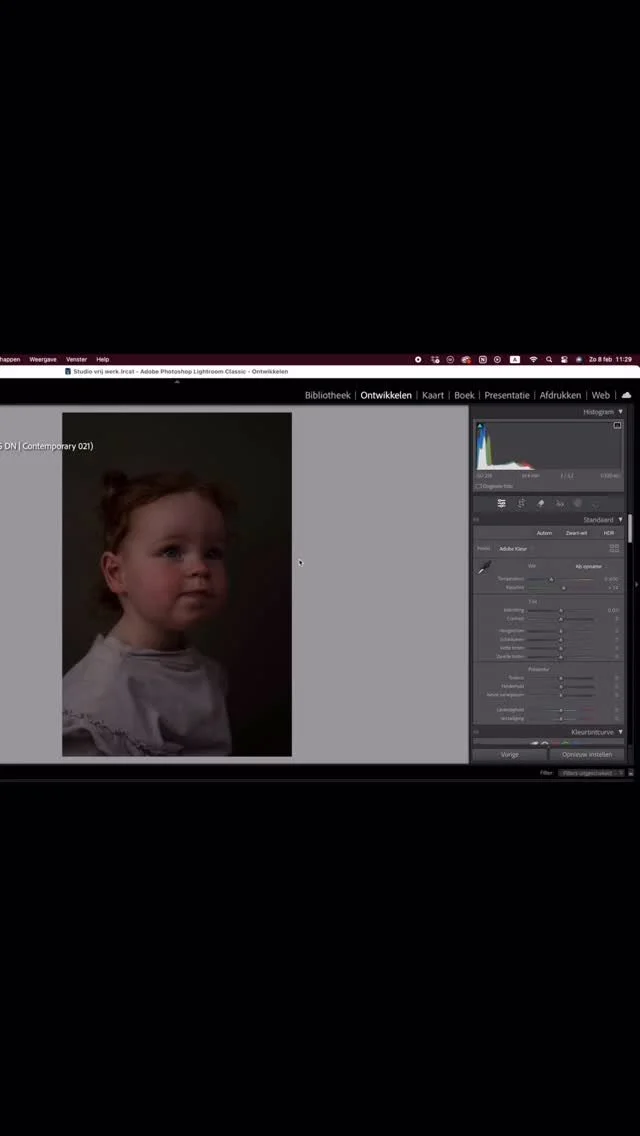Enable the Originele foto checkbox
This screenshot has width=640, height=1136.
coord(478,486)
